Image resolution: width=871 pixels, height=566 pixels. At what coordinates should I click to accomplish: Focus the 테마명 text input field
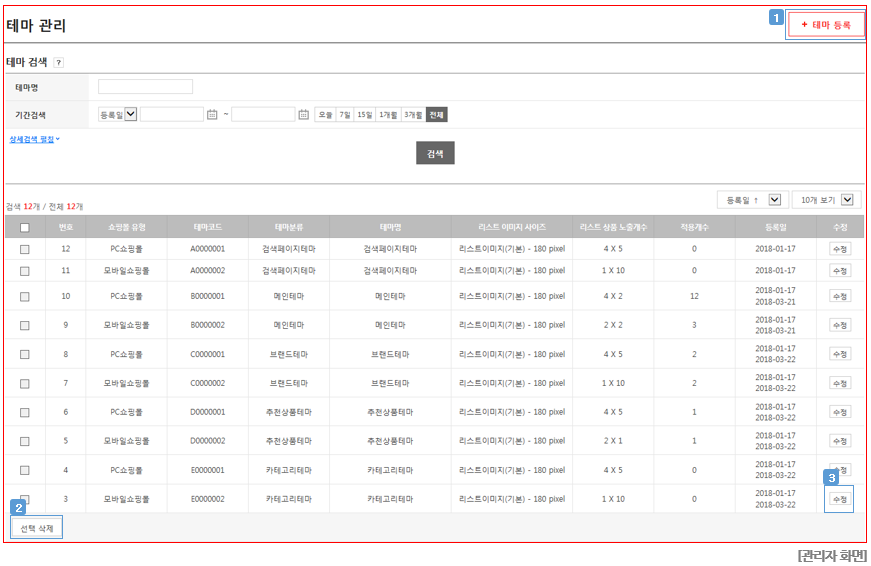coord(146,87)
